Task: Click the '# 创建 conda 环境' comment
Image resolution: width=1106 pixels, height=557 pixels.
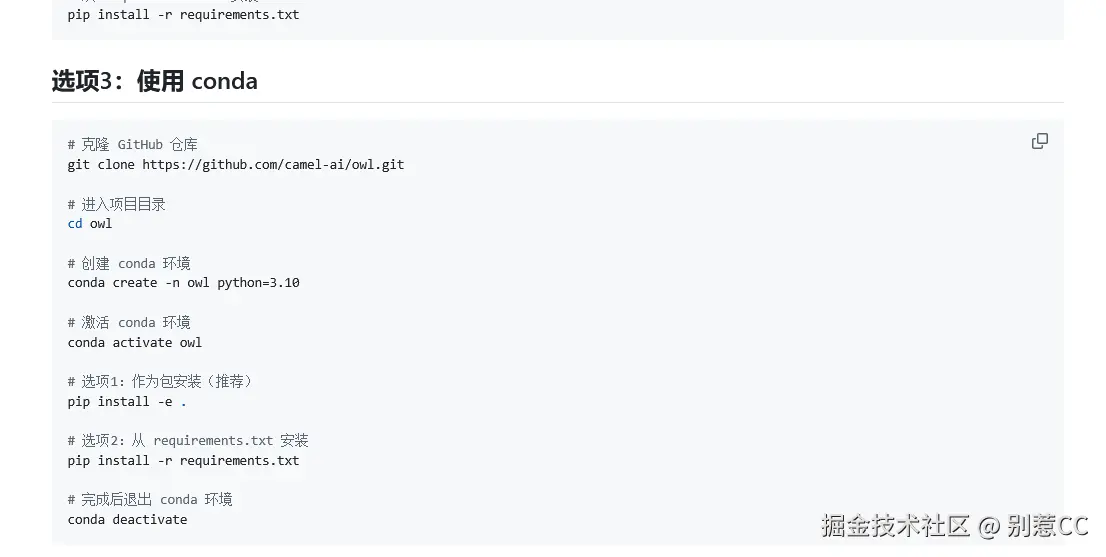Action: pos(129,264)
